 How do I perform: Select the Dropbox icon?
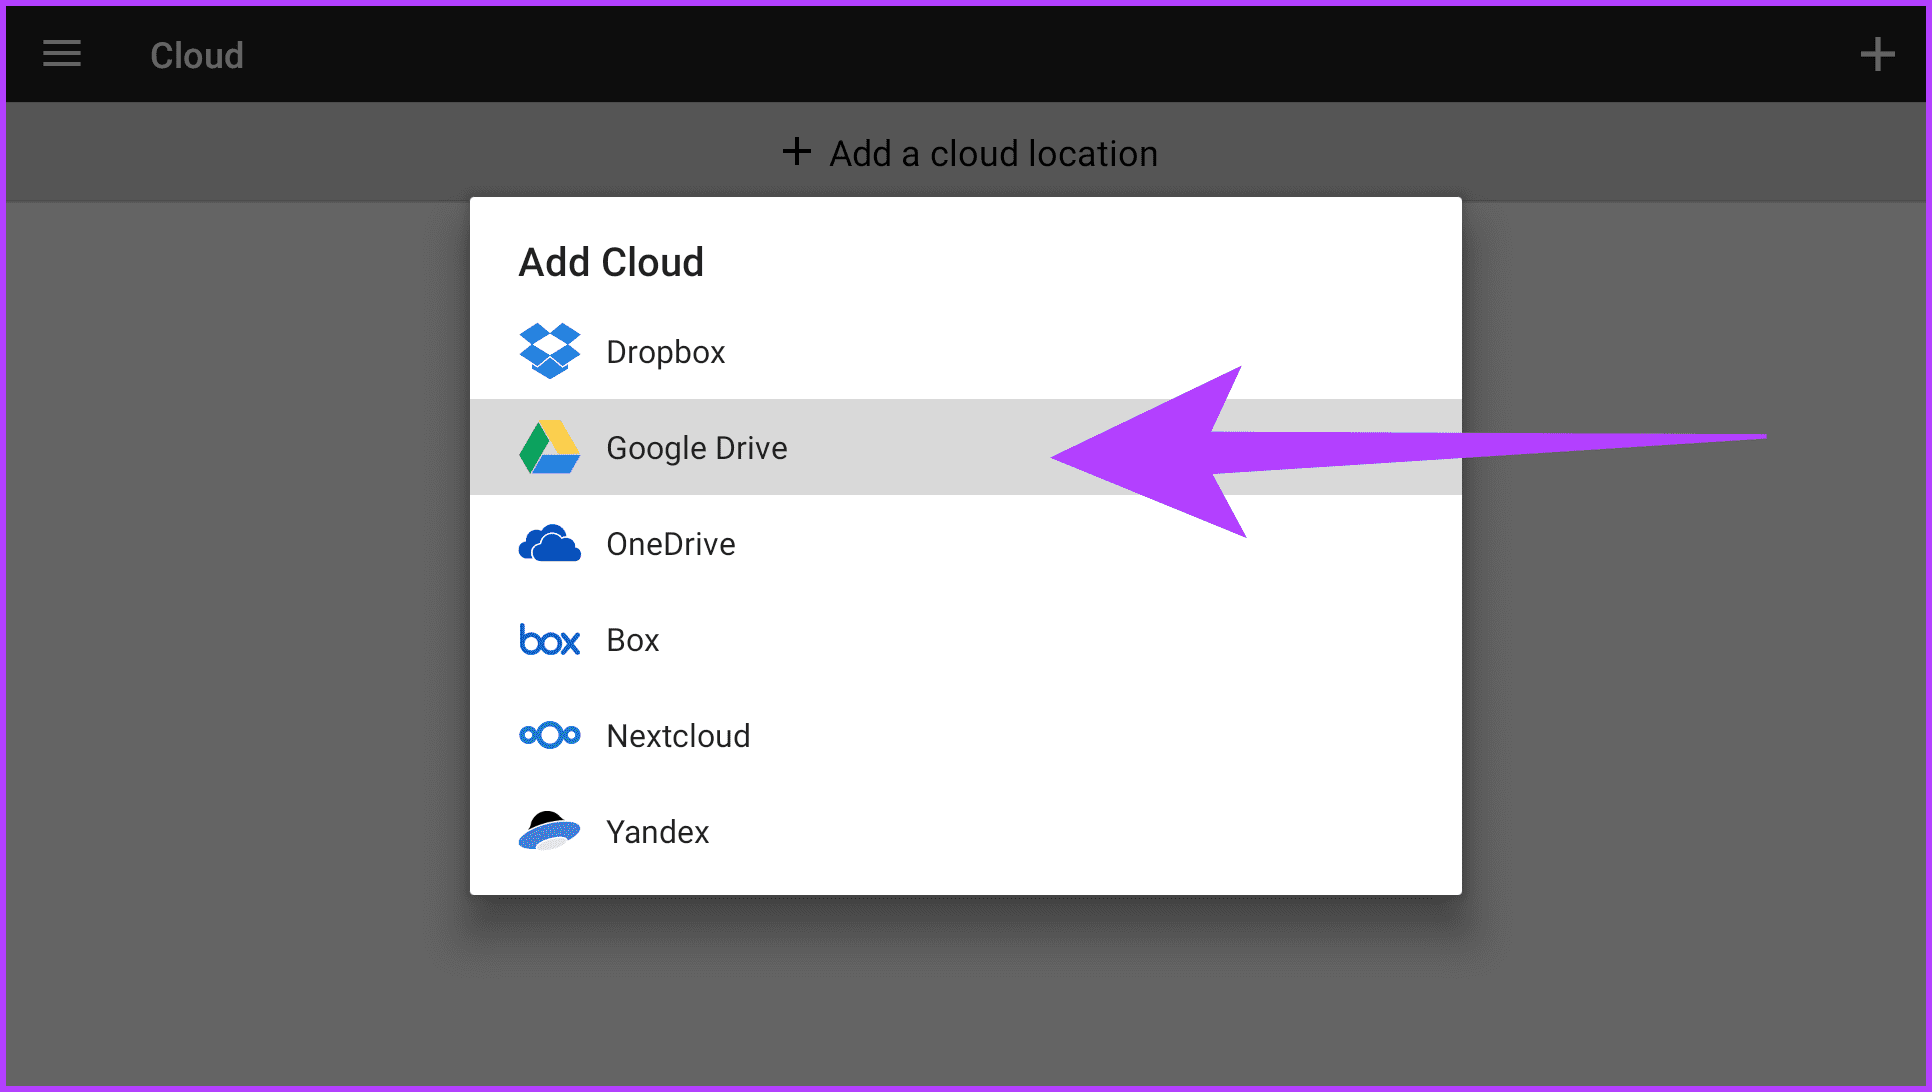pos(549,351)
